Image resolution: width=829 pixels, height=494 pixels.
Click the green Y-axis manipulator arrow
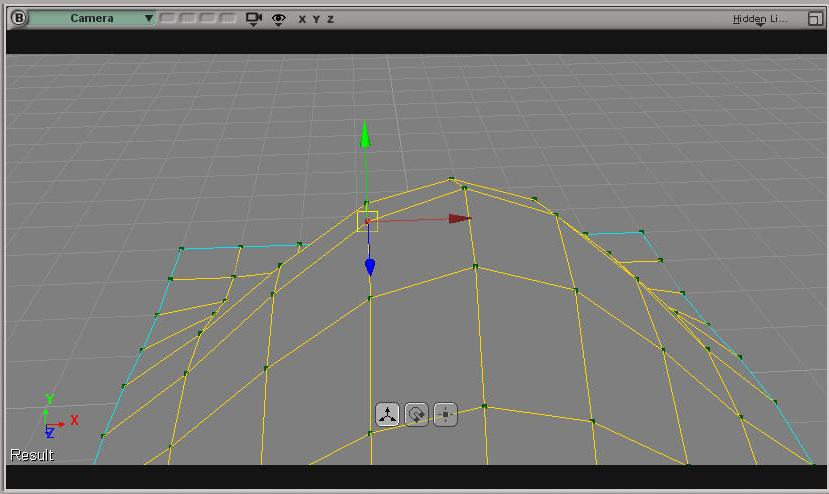pyautogui.click(x=366, y=135)
